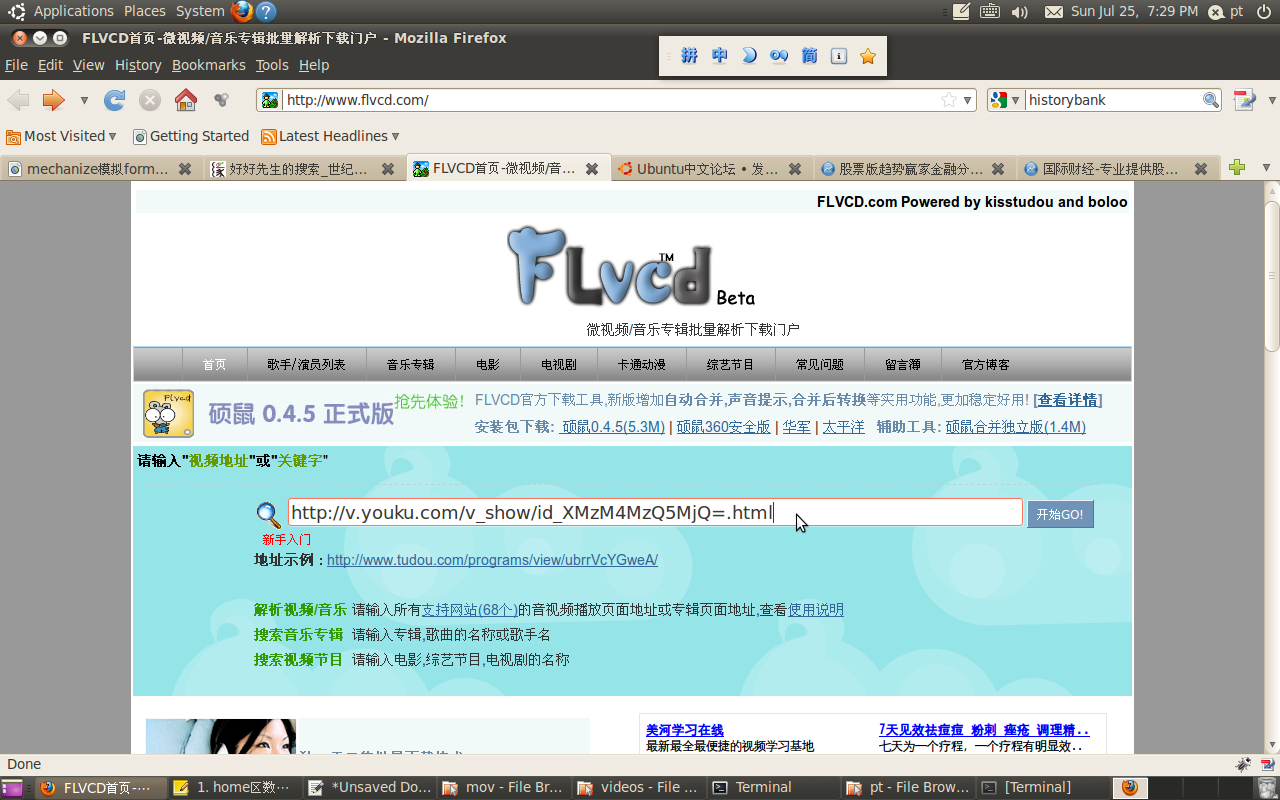Image resolution: width=1280 pixels, height=800 pixels.
Task: Click the orange forward arrow button
Action: pyautogui.click(x=53, y=100)
